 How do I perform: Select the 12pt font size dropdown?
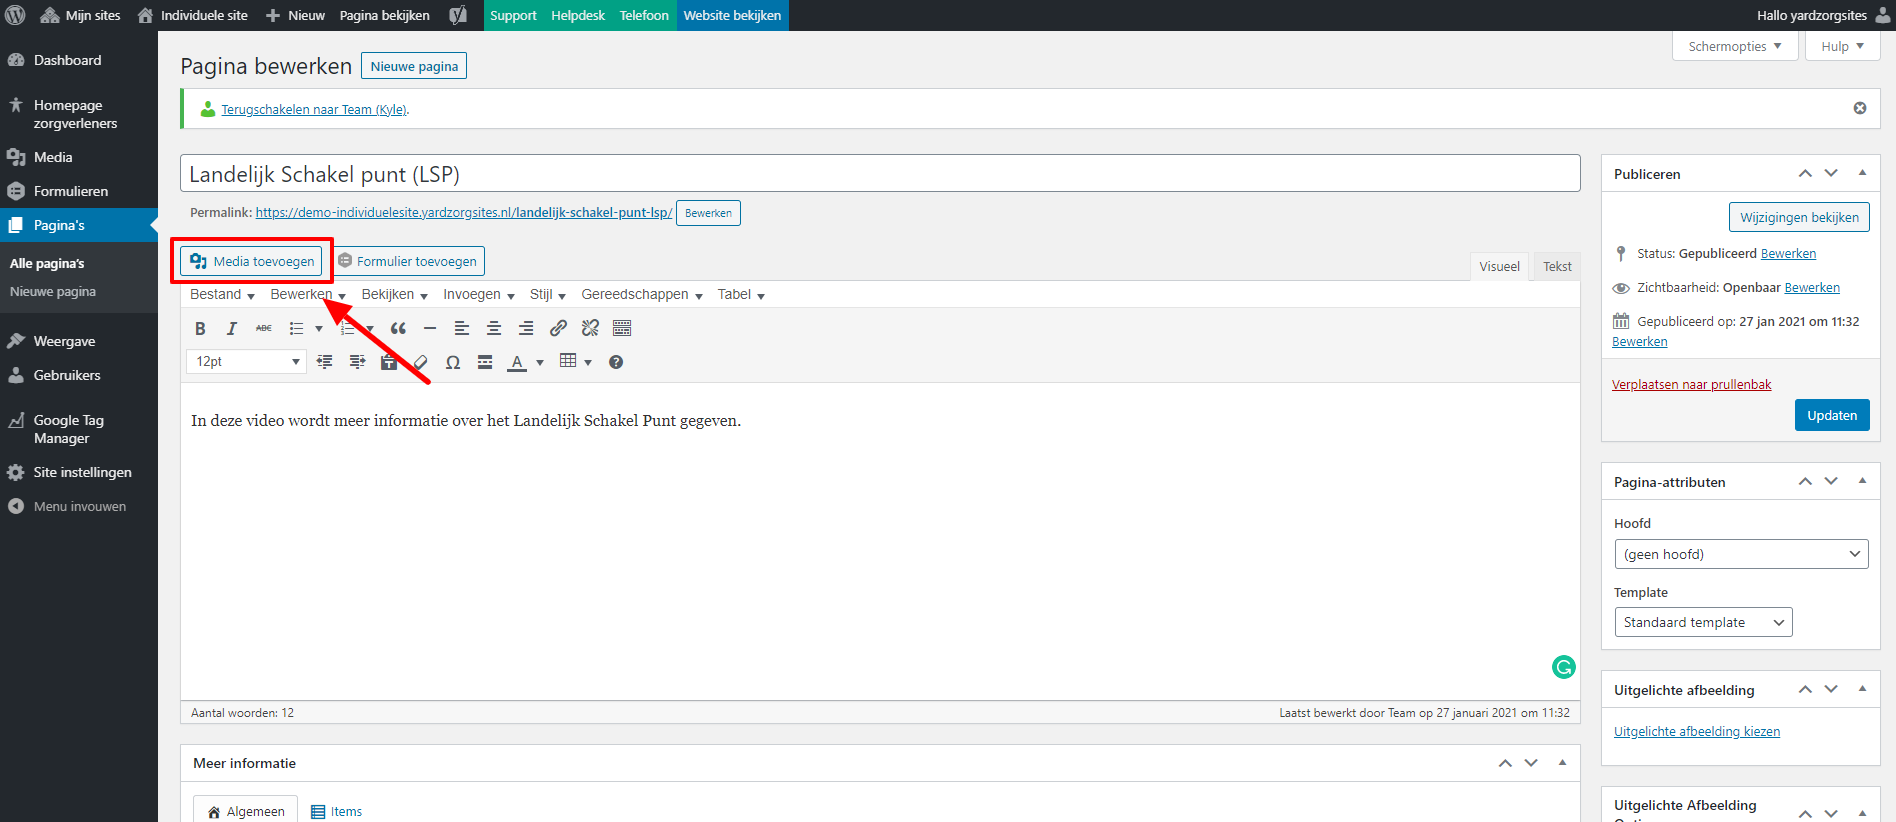(246, 361)
